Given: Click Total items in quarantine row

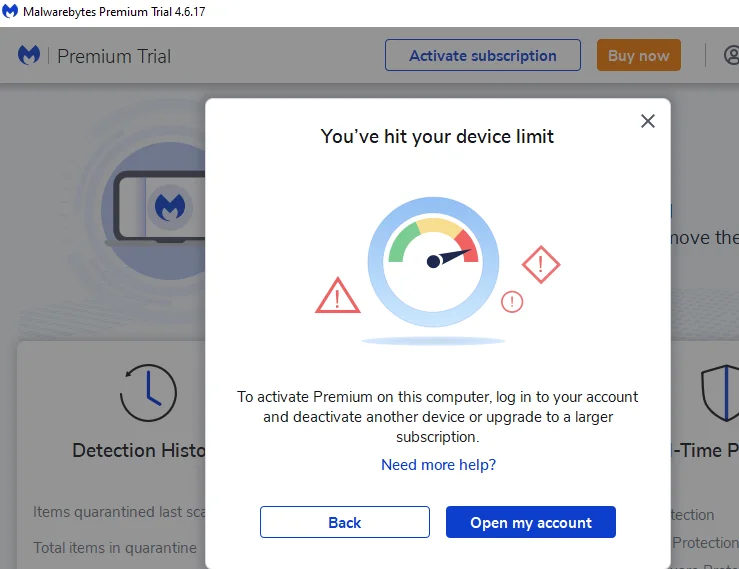Looking at the screenshot, I should coord(115,548).
